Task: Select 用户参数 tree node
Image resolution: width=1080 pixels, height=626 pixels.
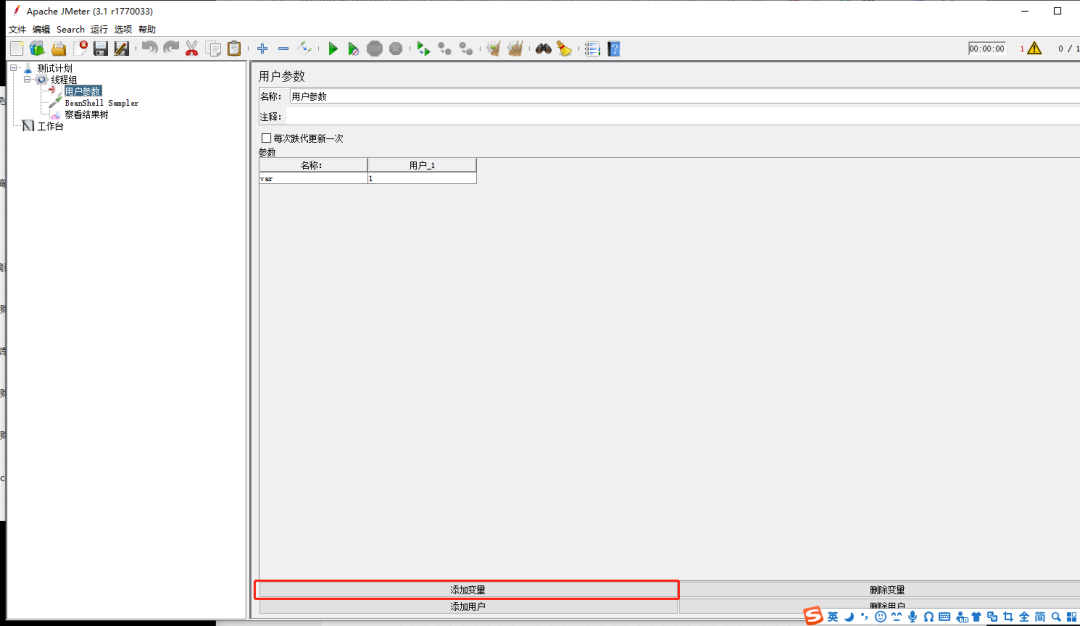Action: click(x=83, y=91)
